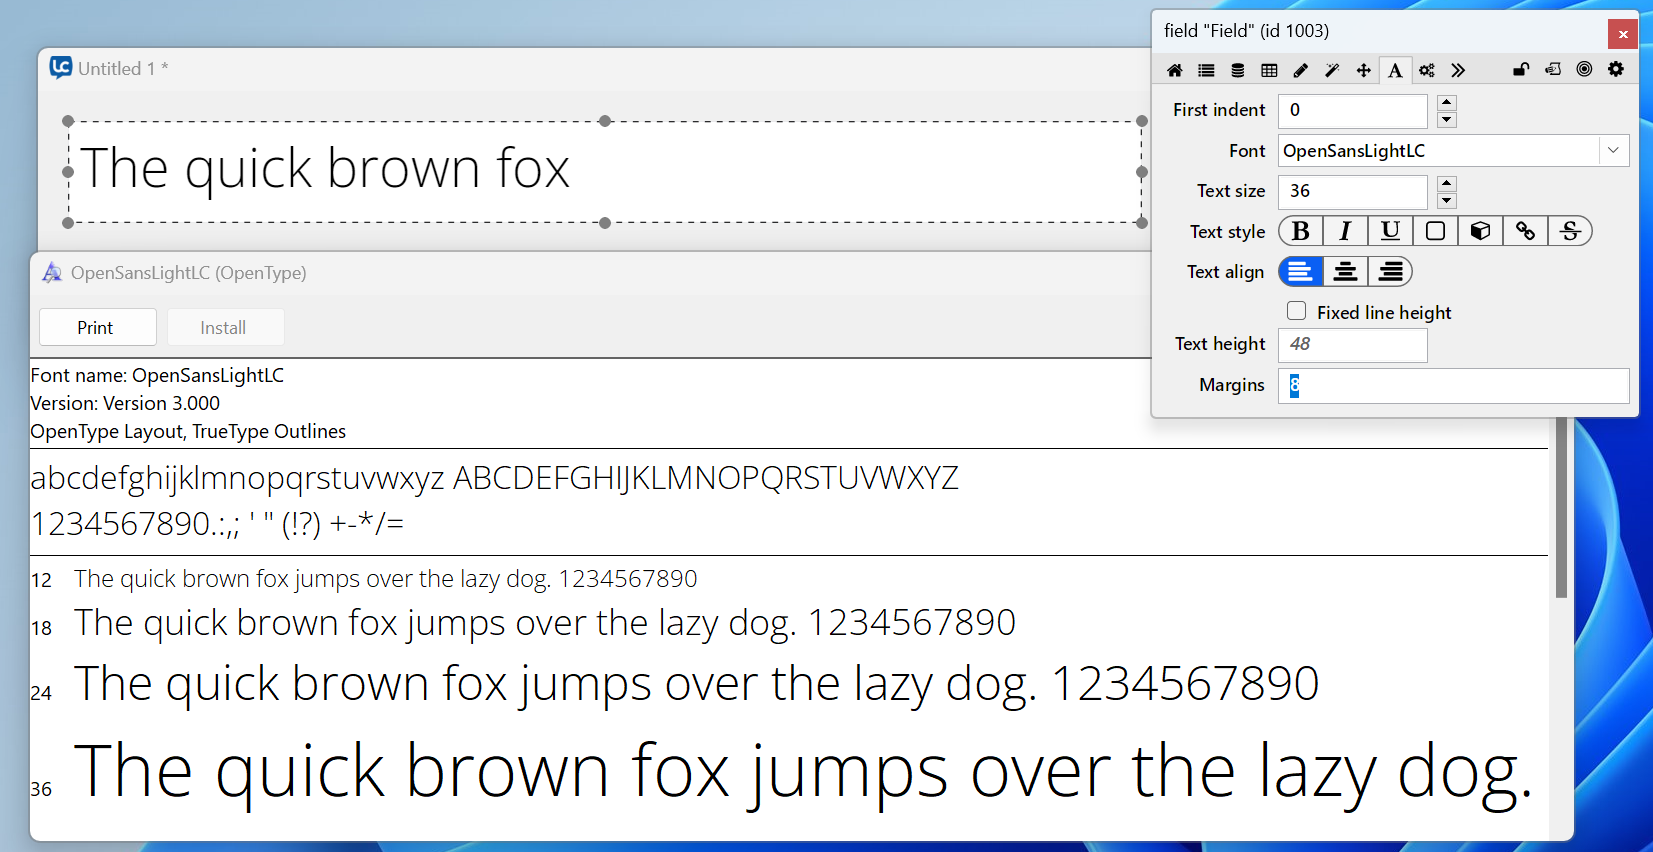The width and height of the screenshot is (1653, 852).
Task: Switch to the Text (A) tab
Action: coord(1395,70)
